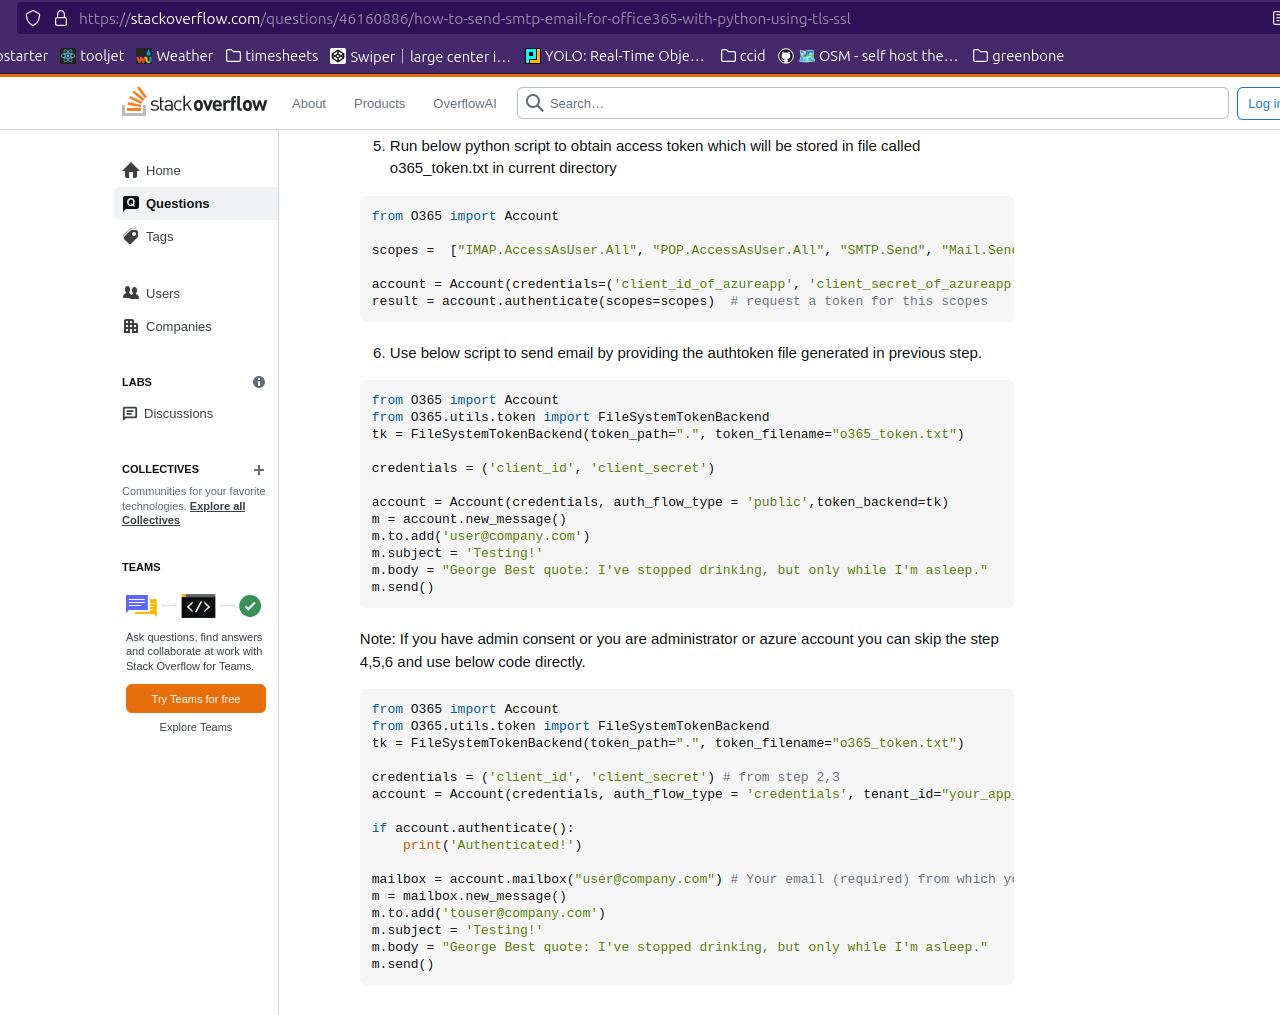Follow the Explore all Collectives link
The width and height of the screenshot is (1280, 1015).
[184, 513]
